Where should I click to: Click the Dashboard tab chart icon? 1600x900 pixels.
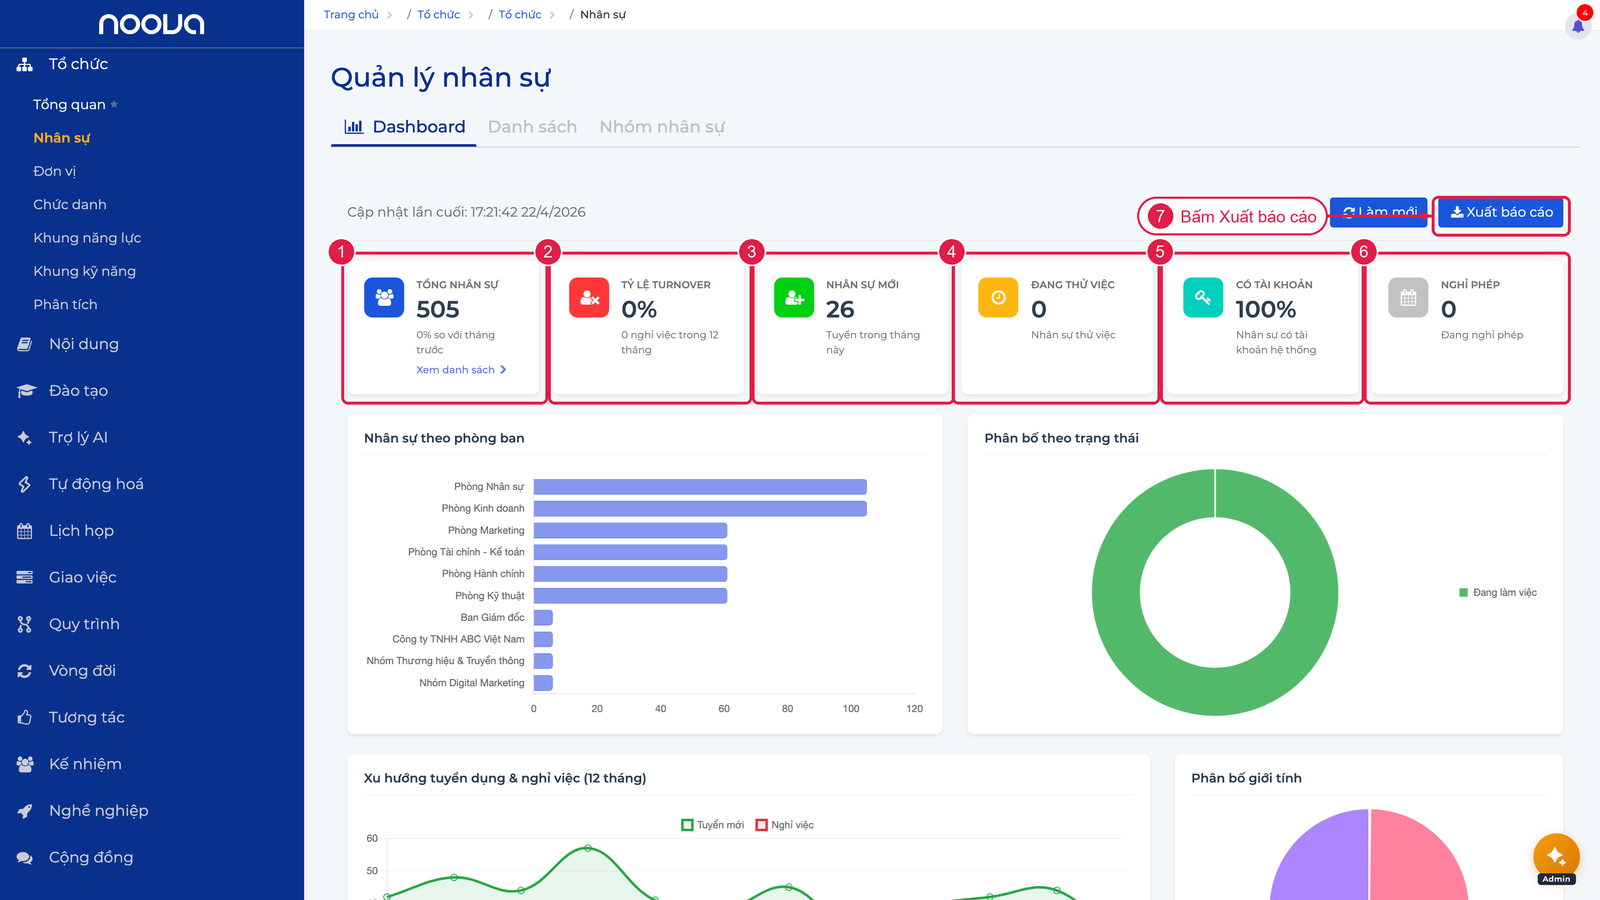pyautogui.click(x=354, y=127)
